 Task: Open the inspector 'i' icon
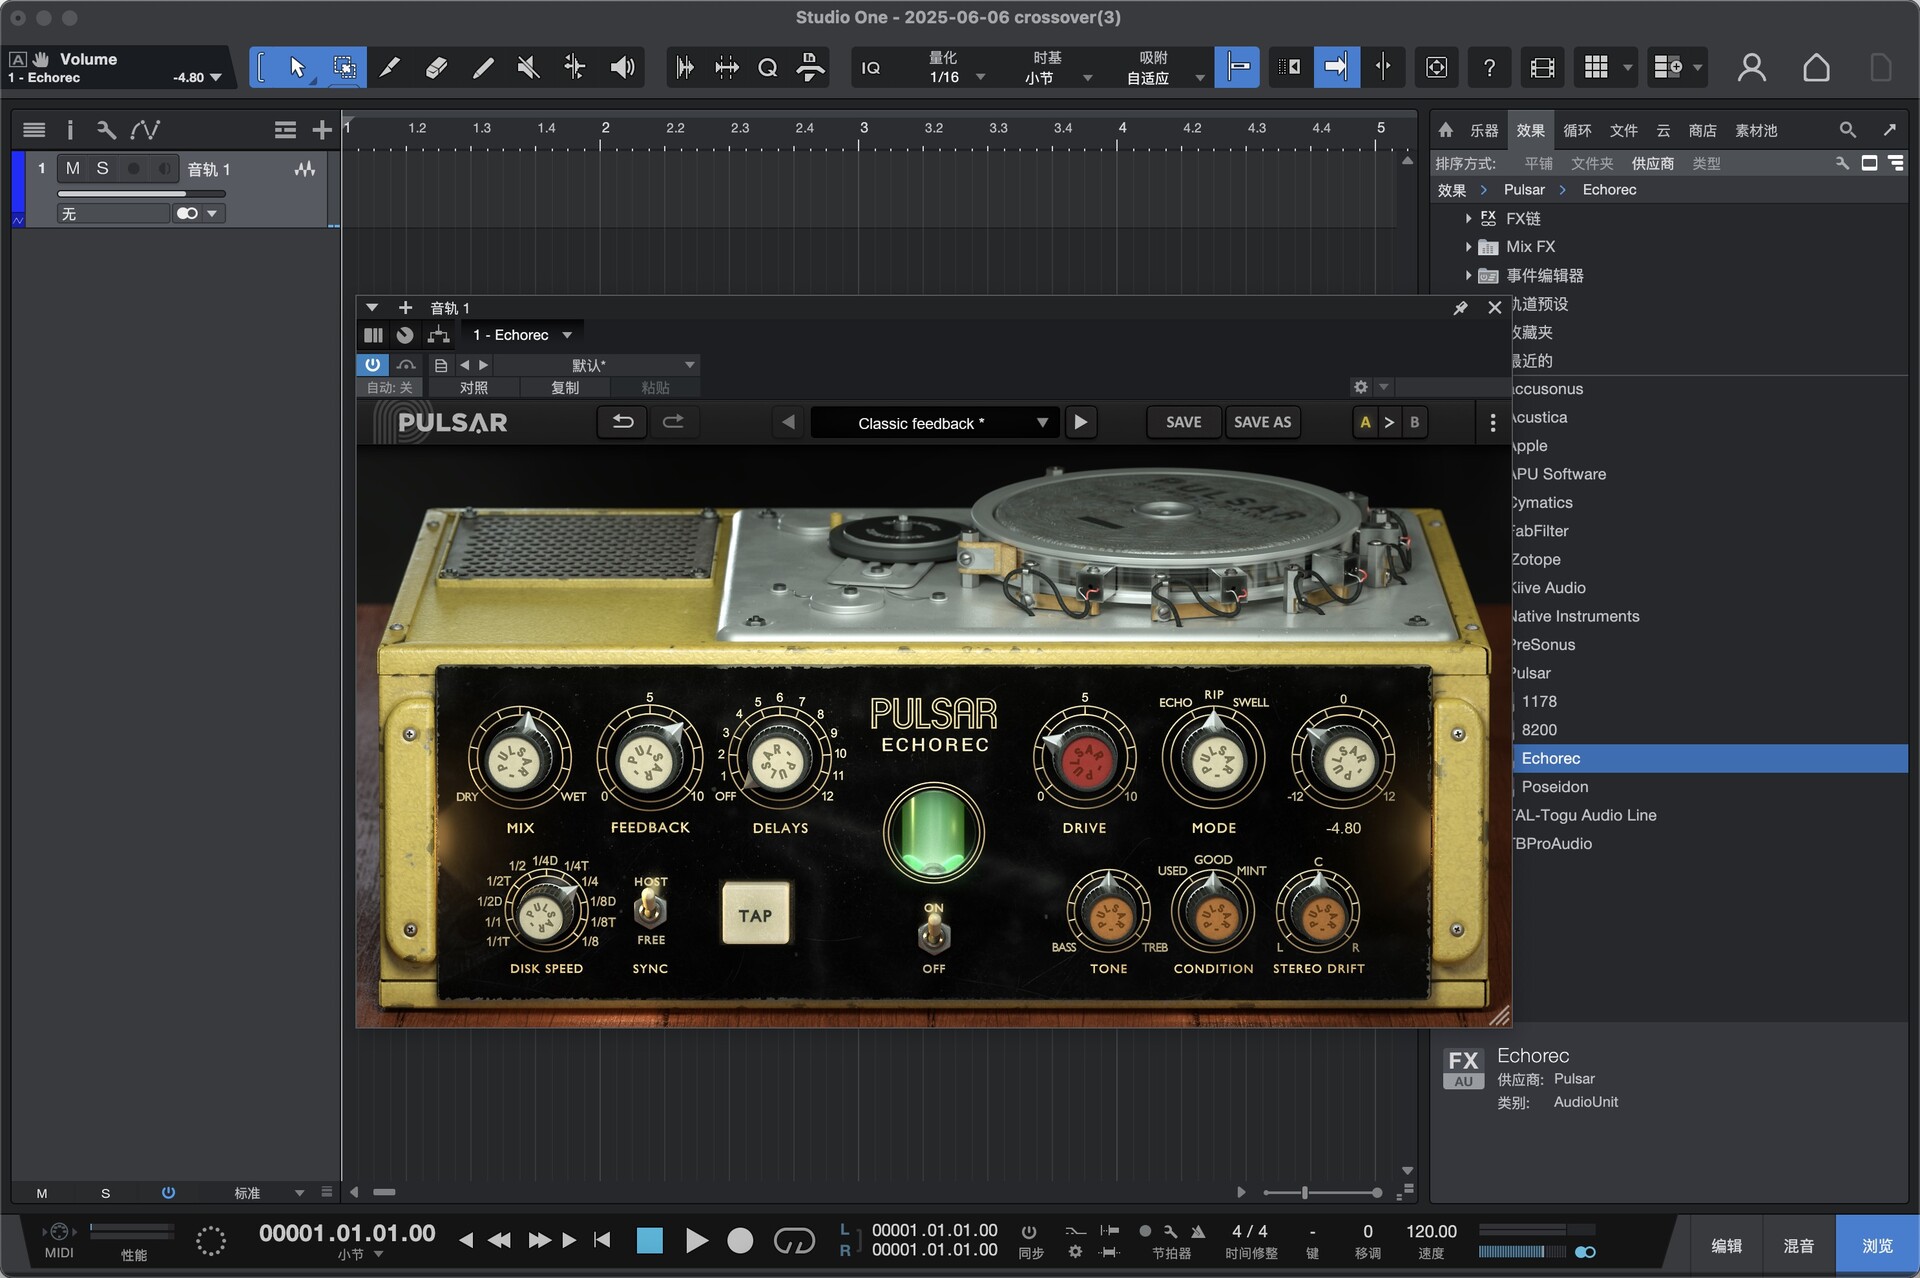(x=70, y=129)
